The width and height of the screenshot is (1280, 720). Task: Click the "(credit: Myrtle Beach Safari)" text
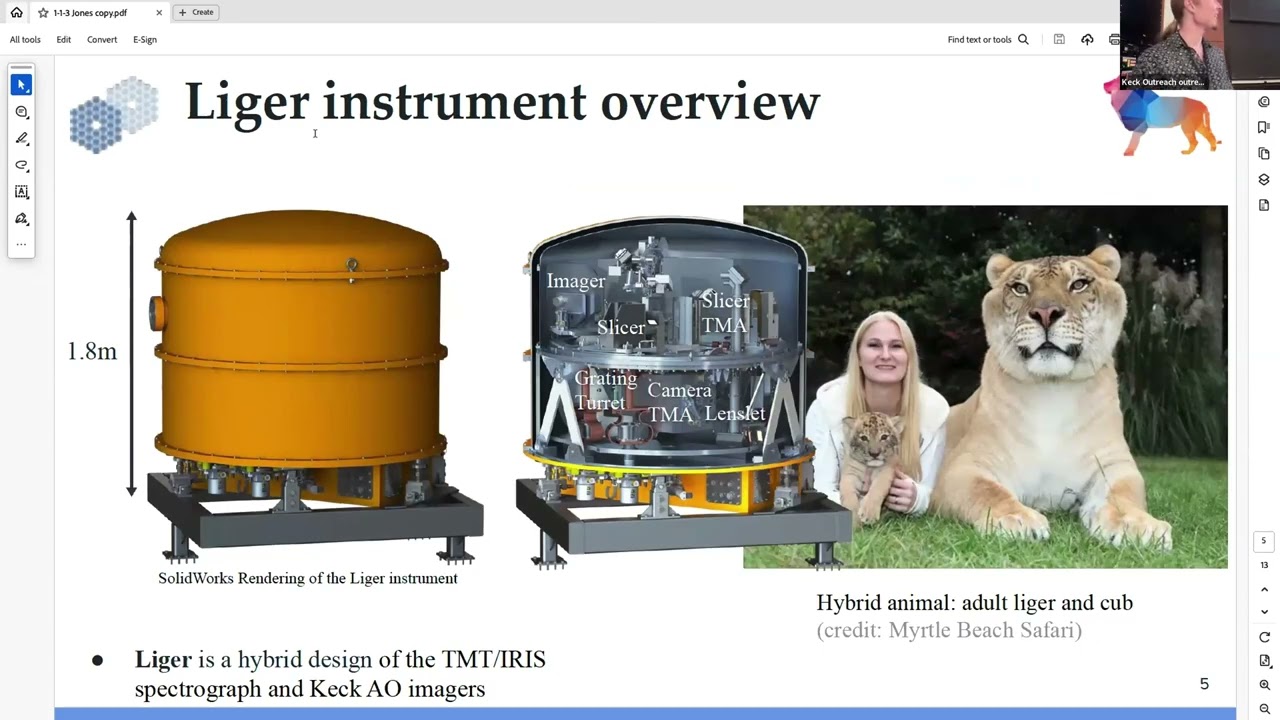pos(949,630)
